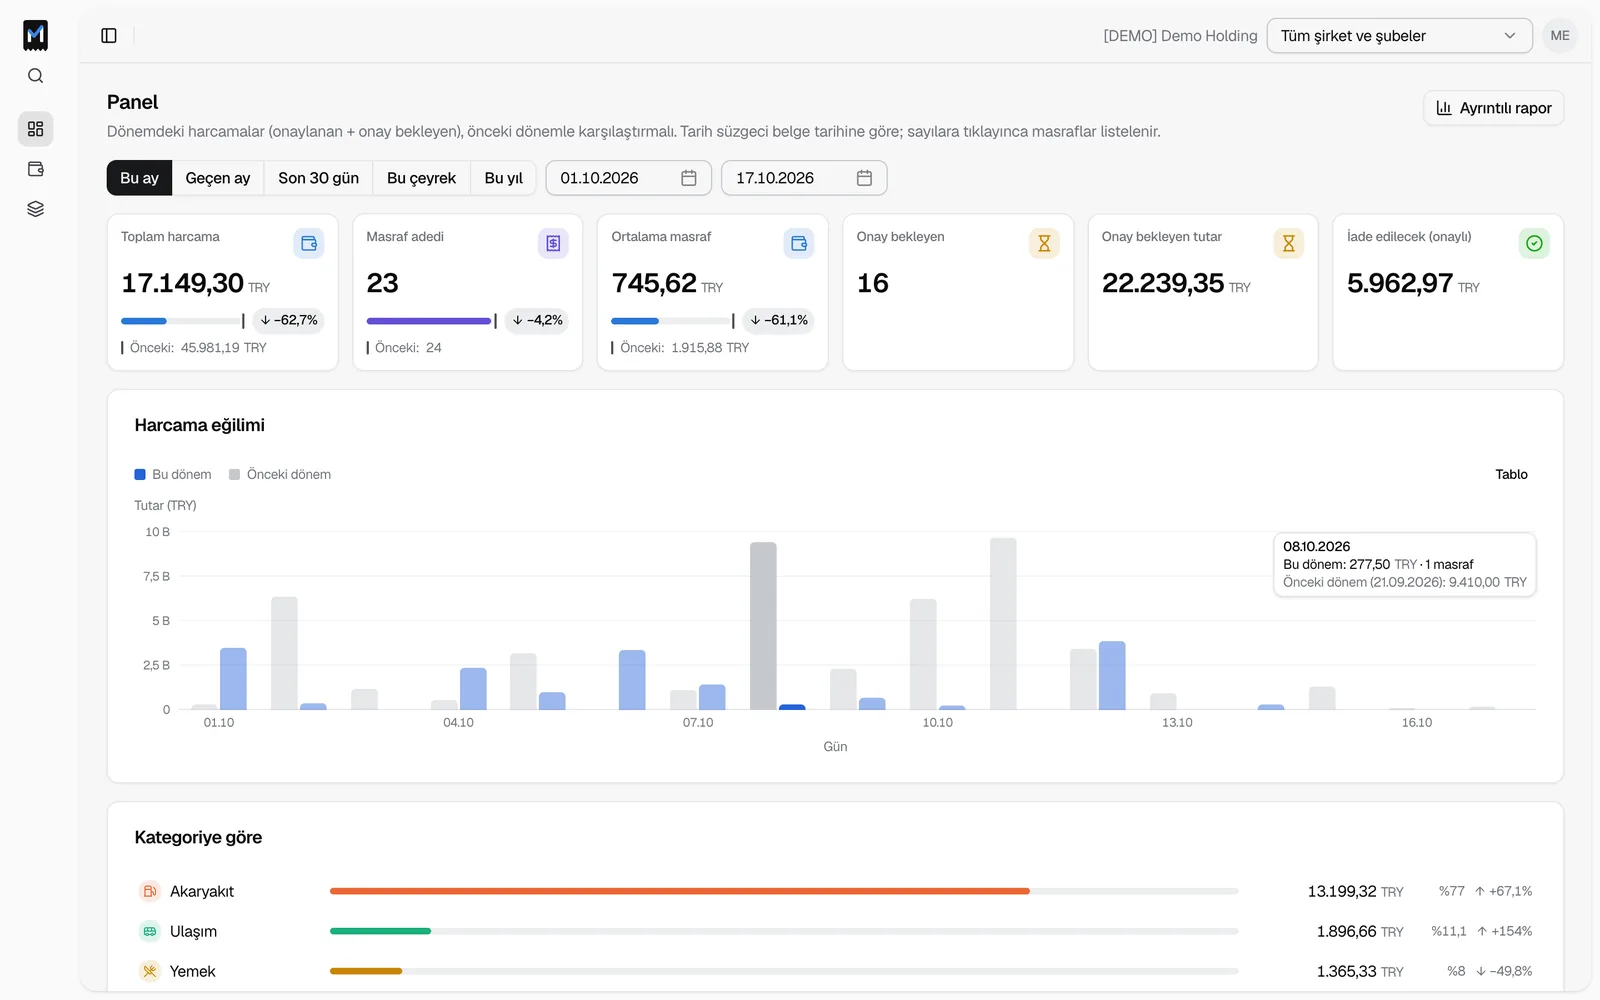The image size is (1600, 1000).
Task: Click the app logo in the sidebar
Action: coord(35,35)
